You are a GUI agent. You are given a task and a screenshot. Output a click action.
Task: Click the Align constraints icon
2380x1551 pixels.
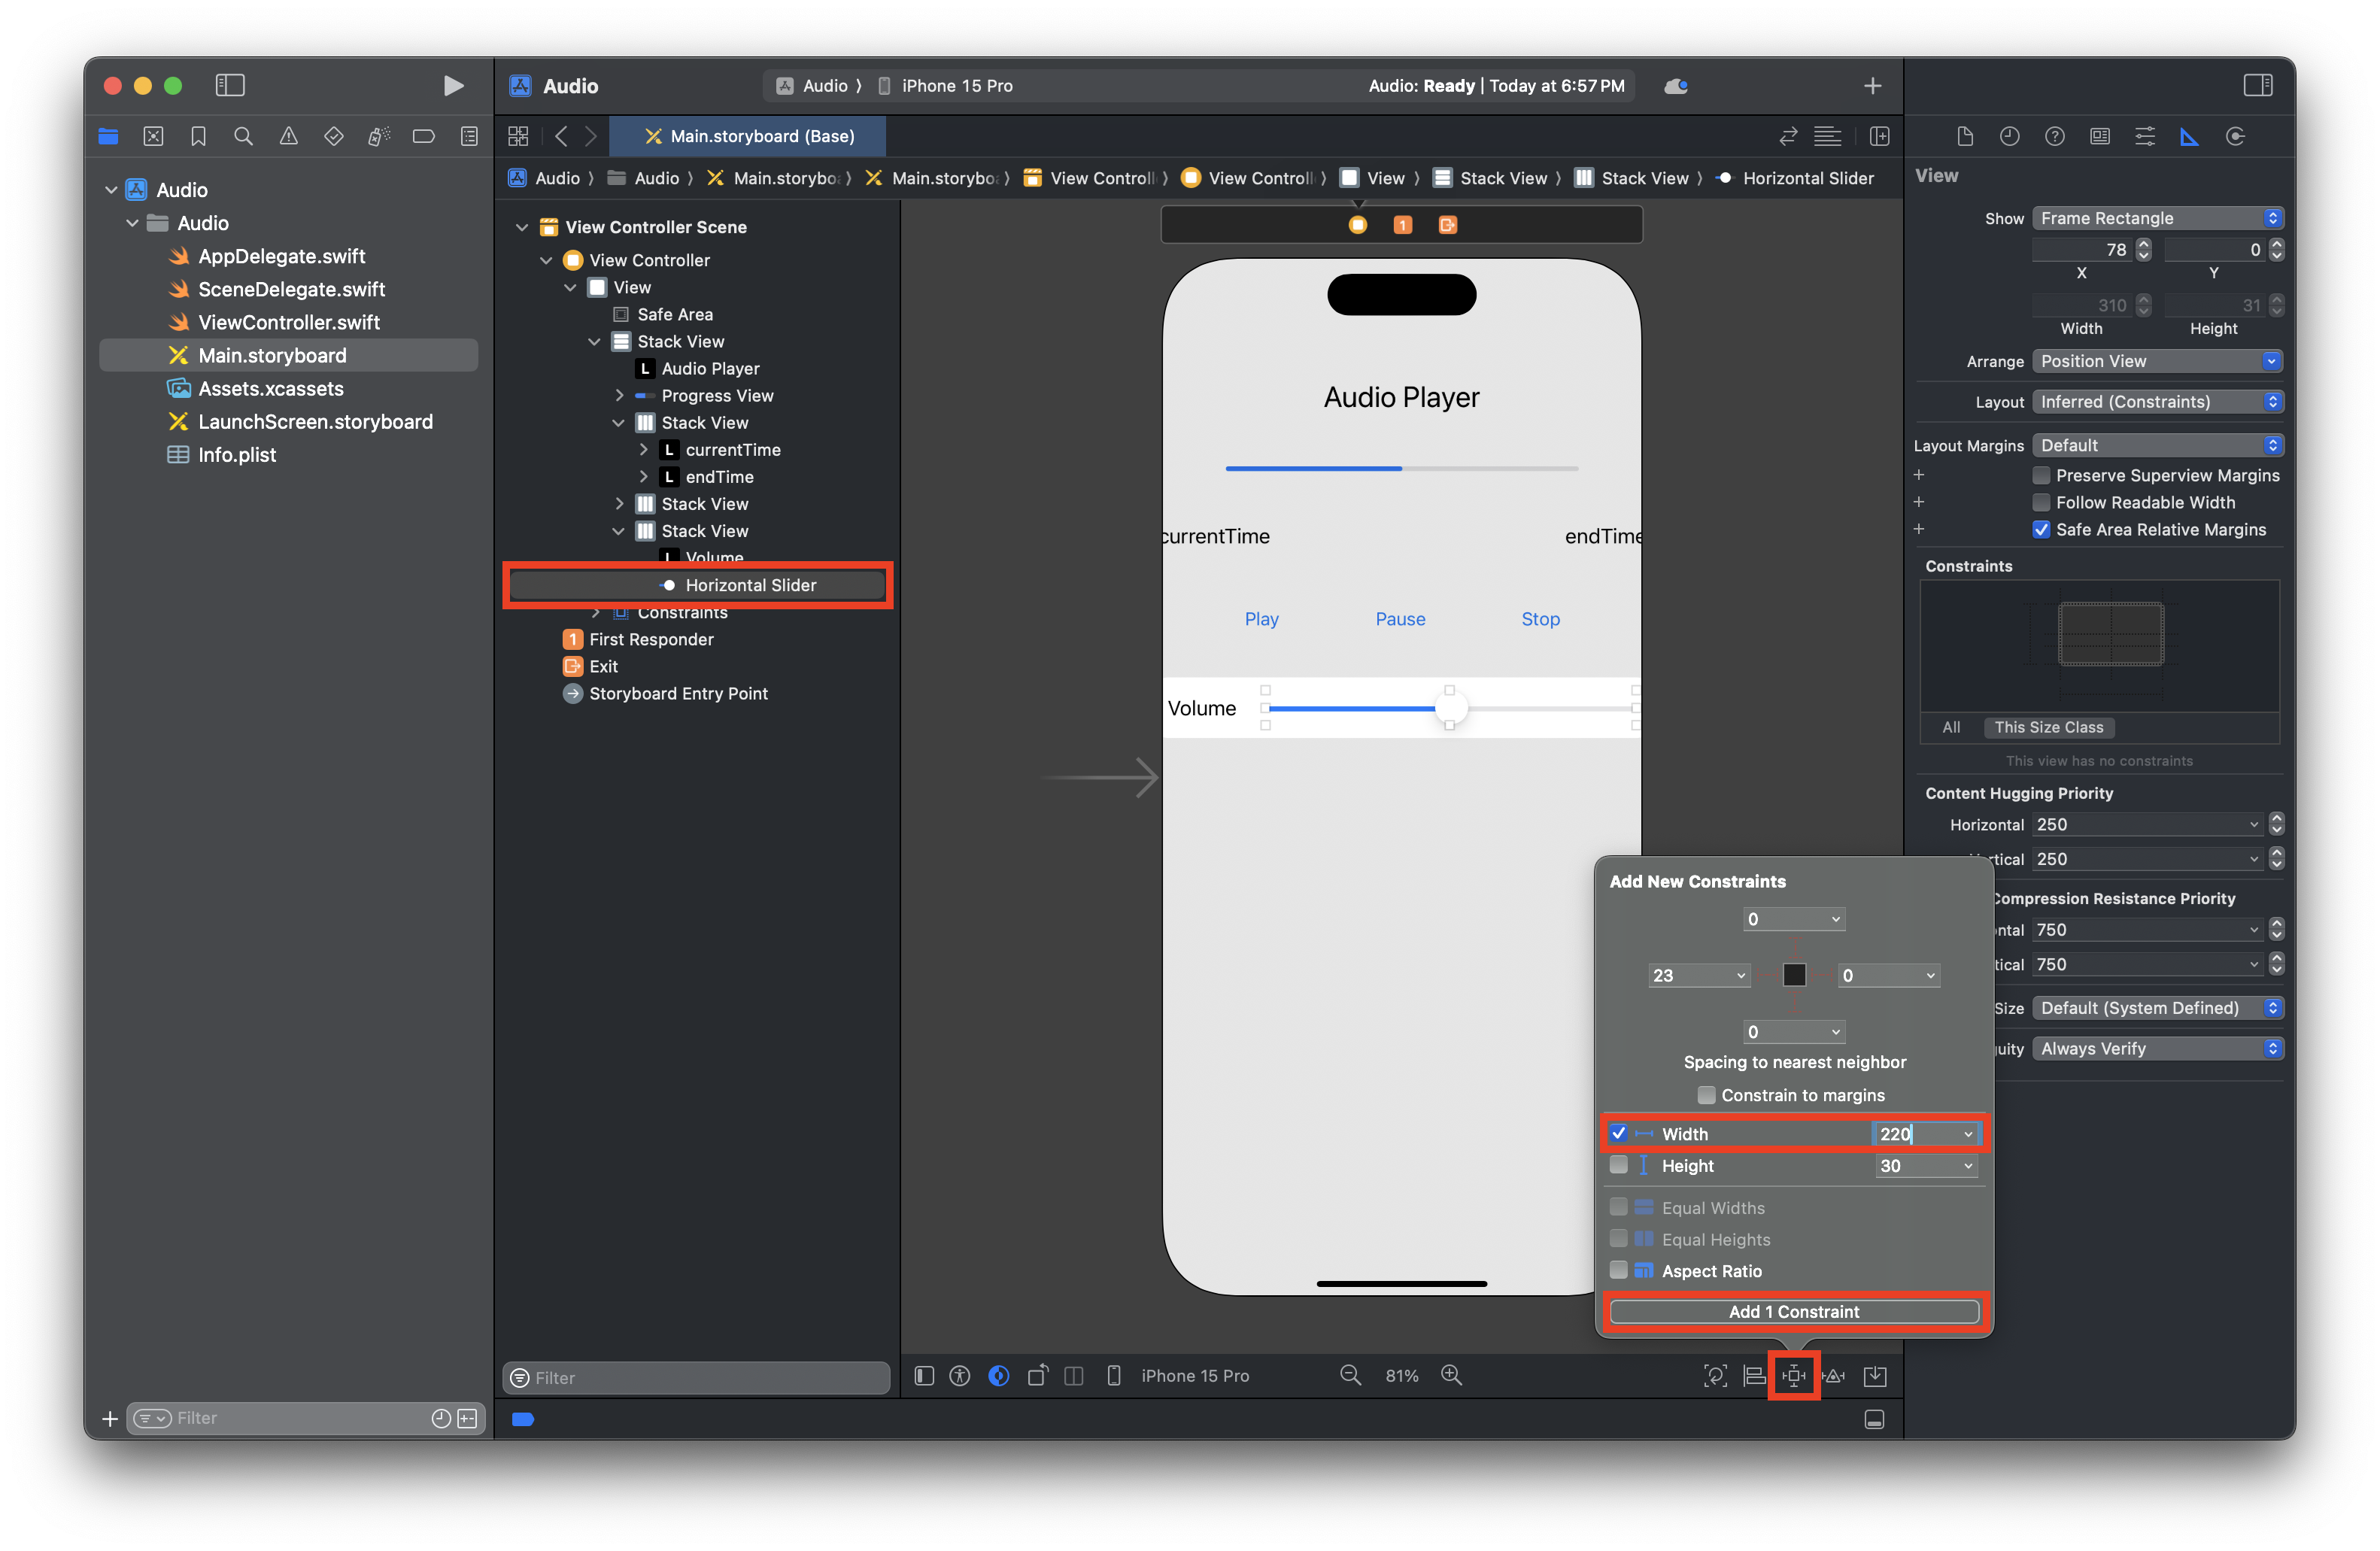tap(1754, 1376)
